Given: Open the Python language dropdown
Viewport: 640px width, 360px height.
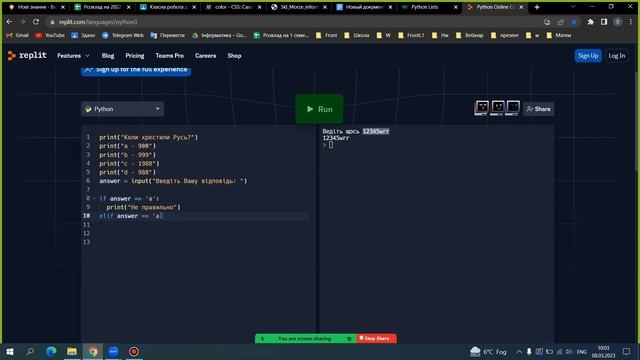Looking at the screenshot, I should point(122,109).
